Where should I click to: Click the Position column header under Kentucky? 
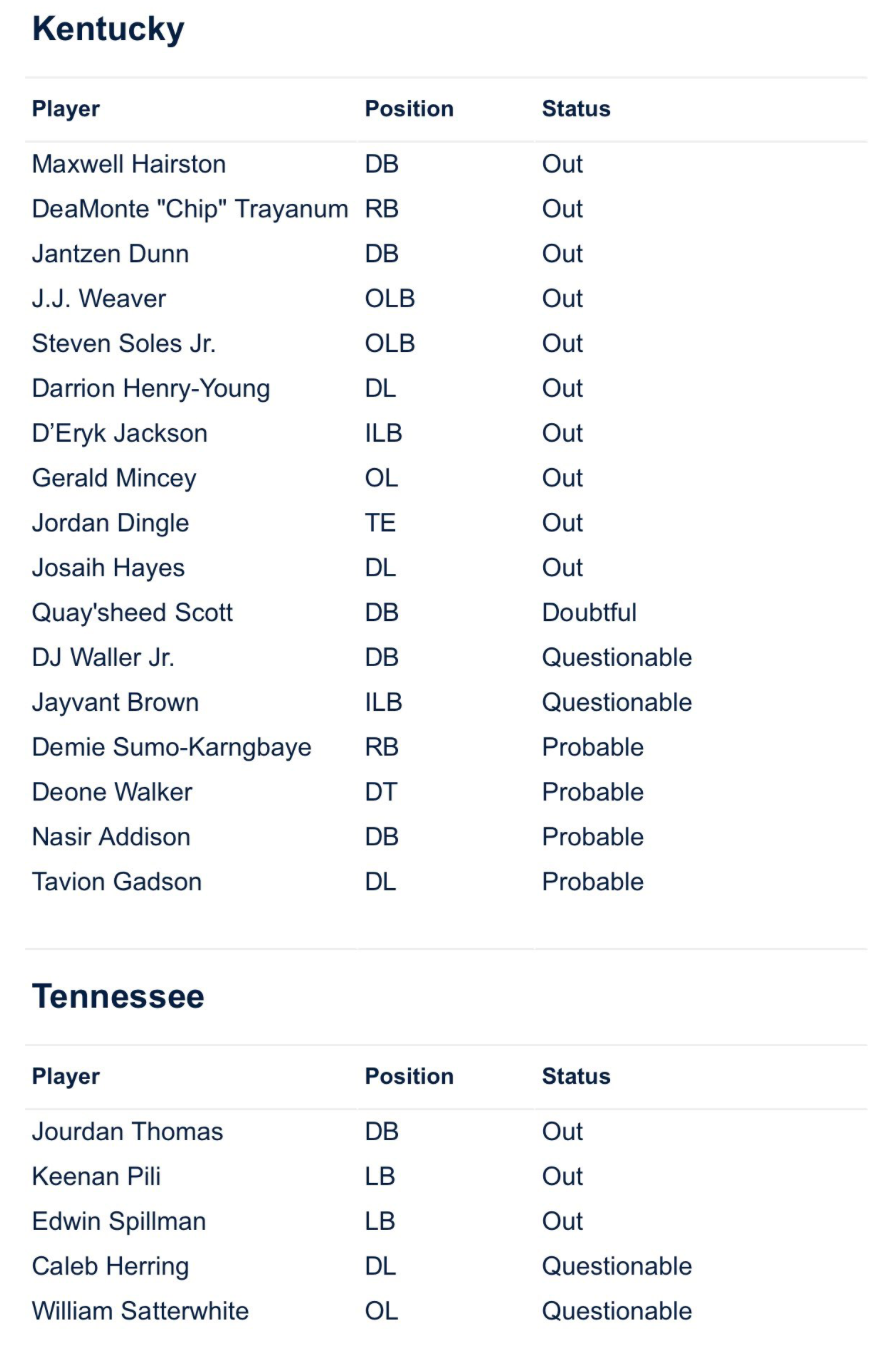pyautogui.click(x=409, y=109)
